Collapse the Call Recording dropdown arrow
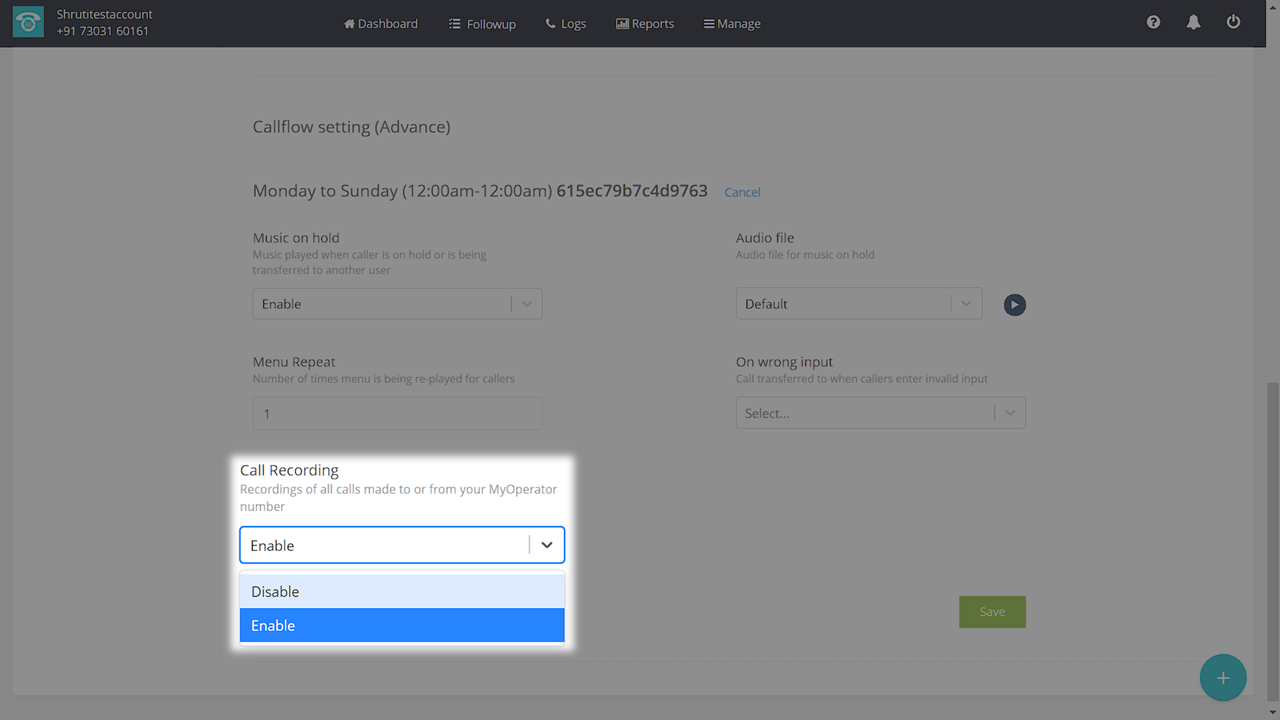1280x720 pixels. 547,546
